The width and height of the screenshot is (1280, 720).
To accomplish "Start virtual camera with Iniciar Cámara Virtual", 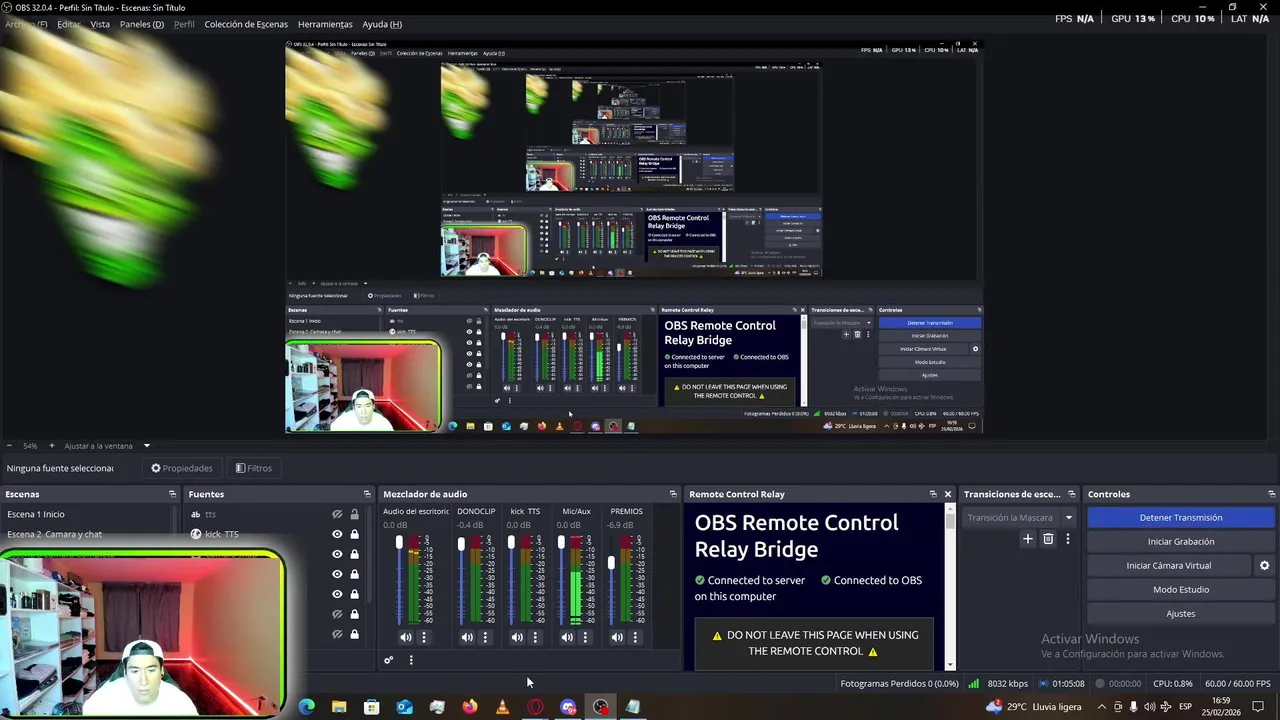I will [x=1169, y=566].
